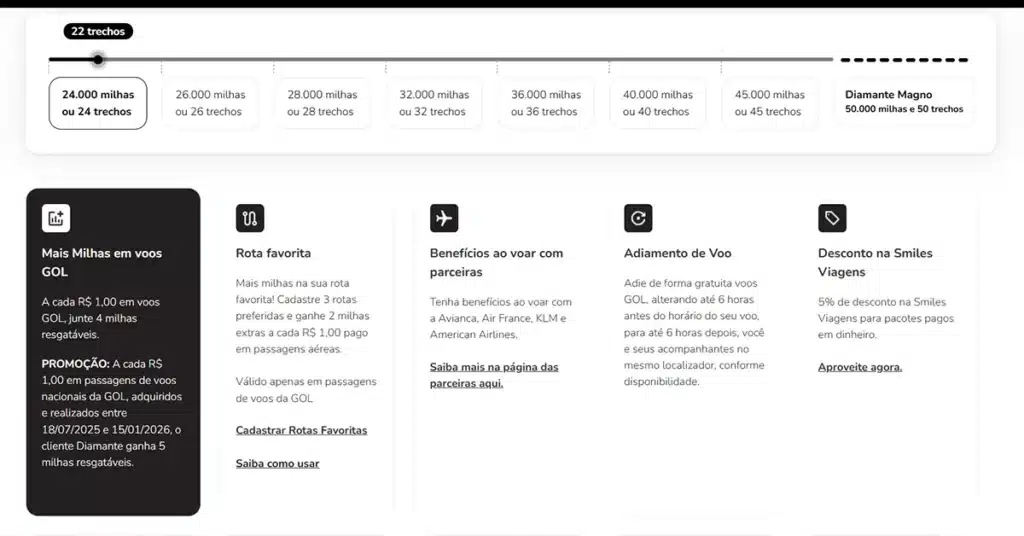Screen dimensions: 1024x536
Task: Open the Cadastrar Rotas Favoritas link
Action: point(301,430)
